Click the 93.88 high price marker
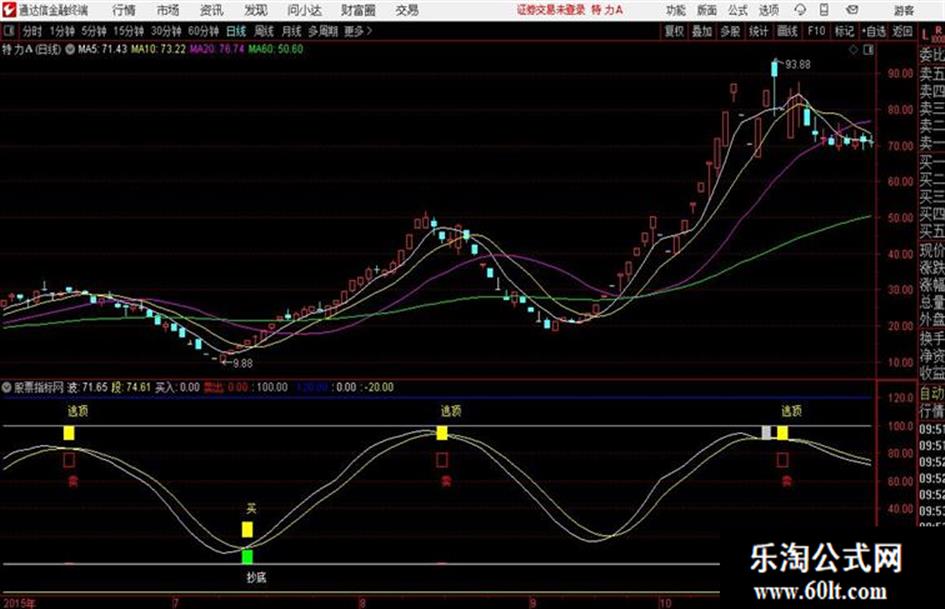Viewport: 945px width, 609px height. pos(797,64)
